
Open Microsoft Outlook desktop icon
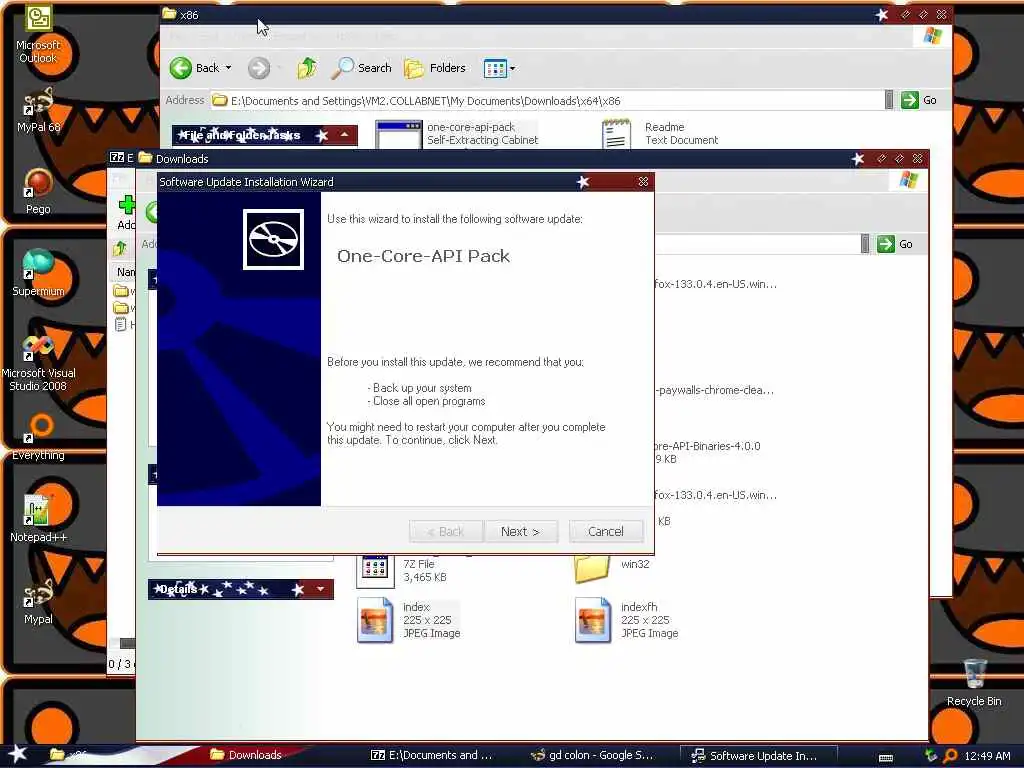pyautogui.click(x=38, y=34)
